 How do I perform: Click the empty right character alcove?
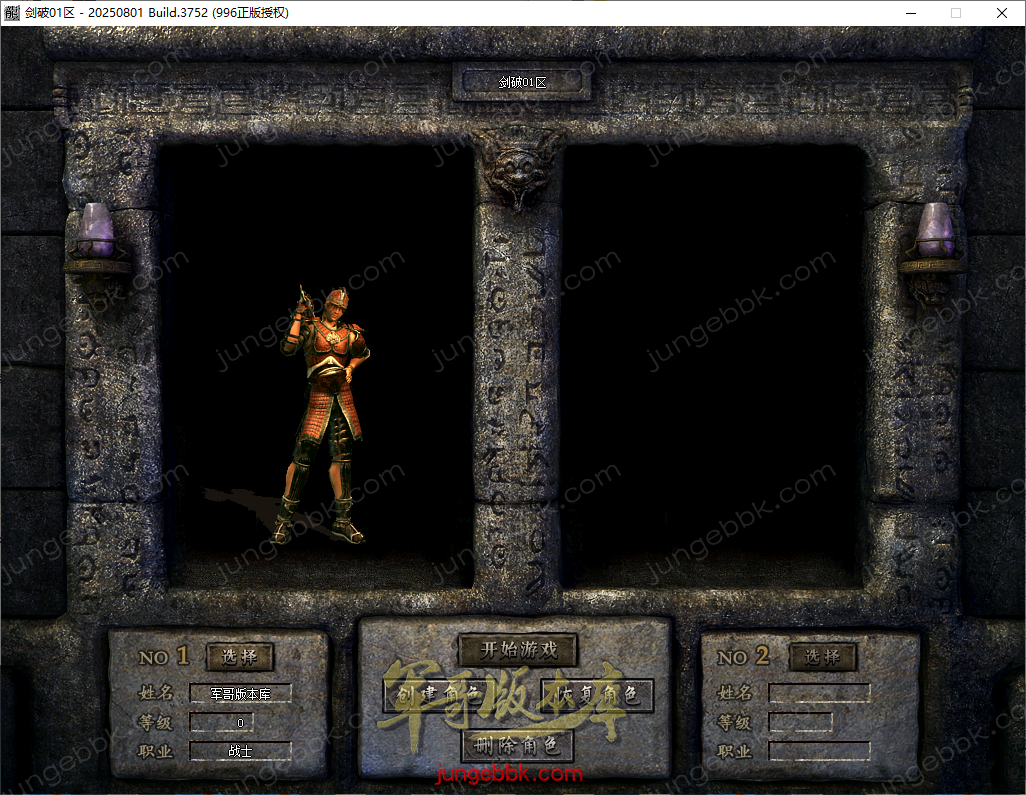click(713, 366)
